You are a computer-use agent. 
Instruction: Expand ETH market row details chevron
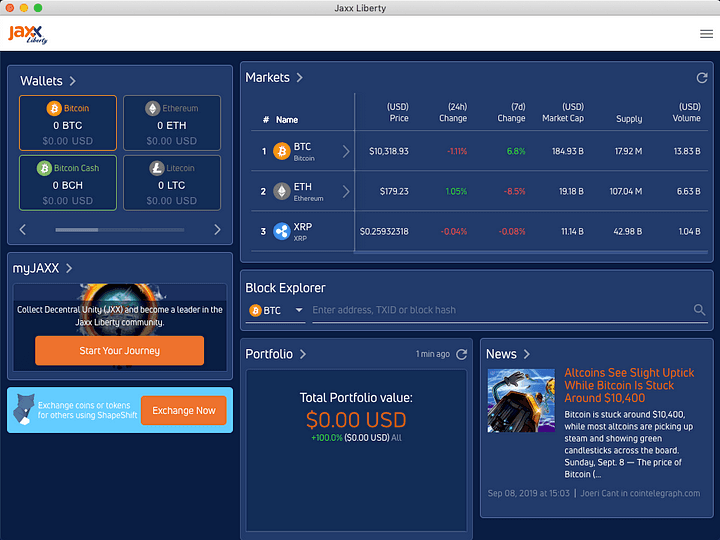click(346, 191)
